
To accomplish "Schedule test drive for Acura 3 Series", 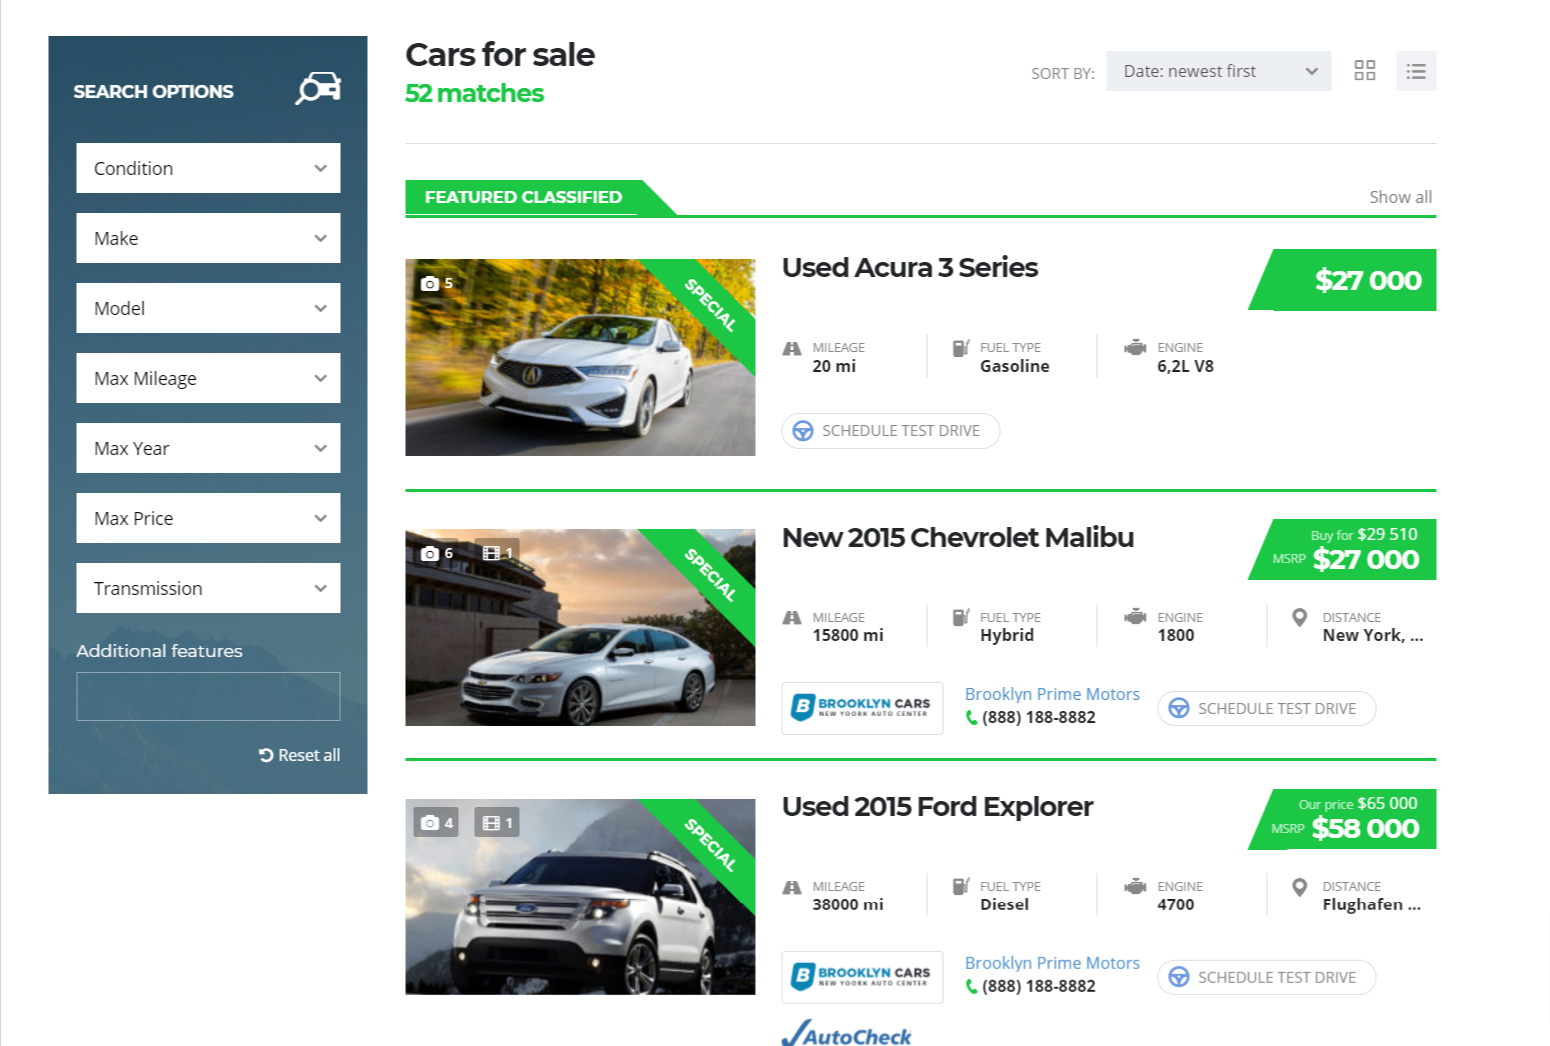I will (x=890, y=431).
